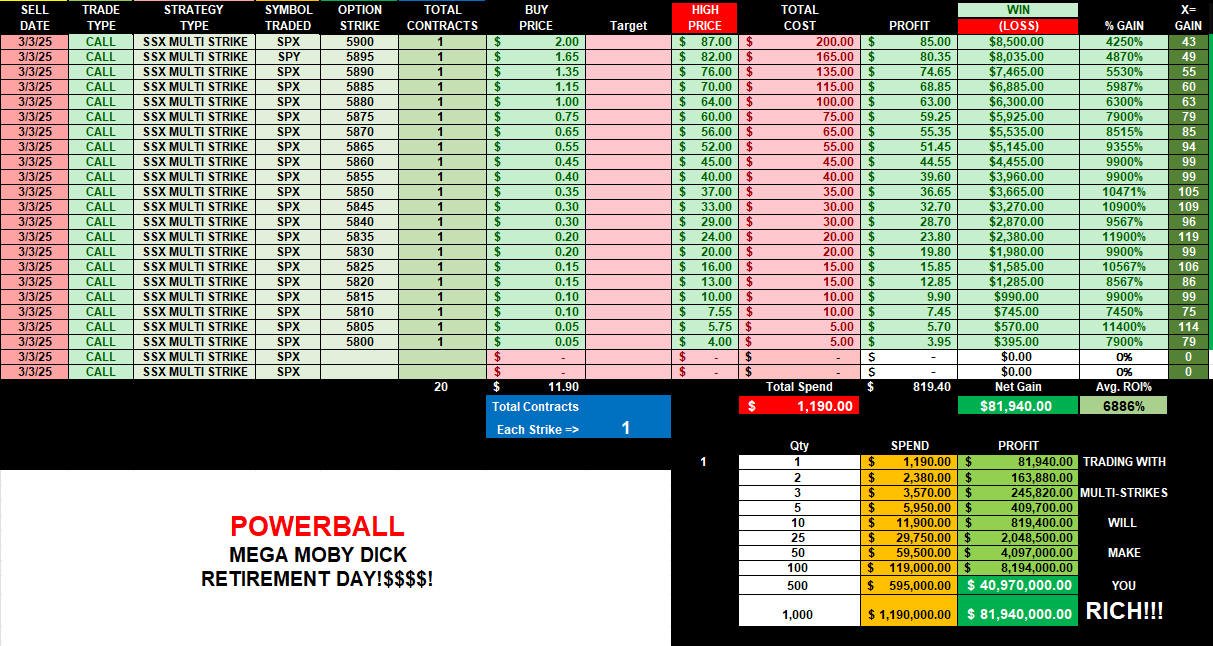Select the $40,970,000.00 profit cell

[1018, 585]
